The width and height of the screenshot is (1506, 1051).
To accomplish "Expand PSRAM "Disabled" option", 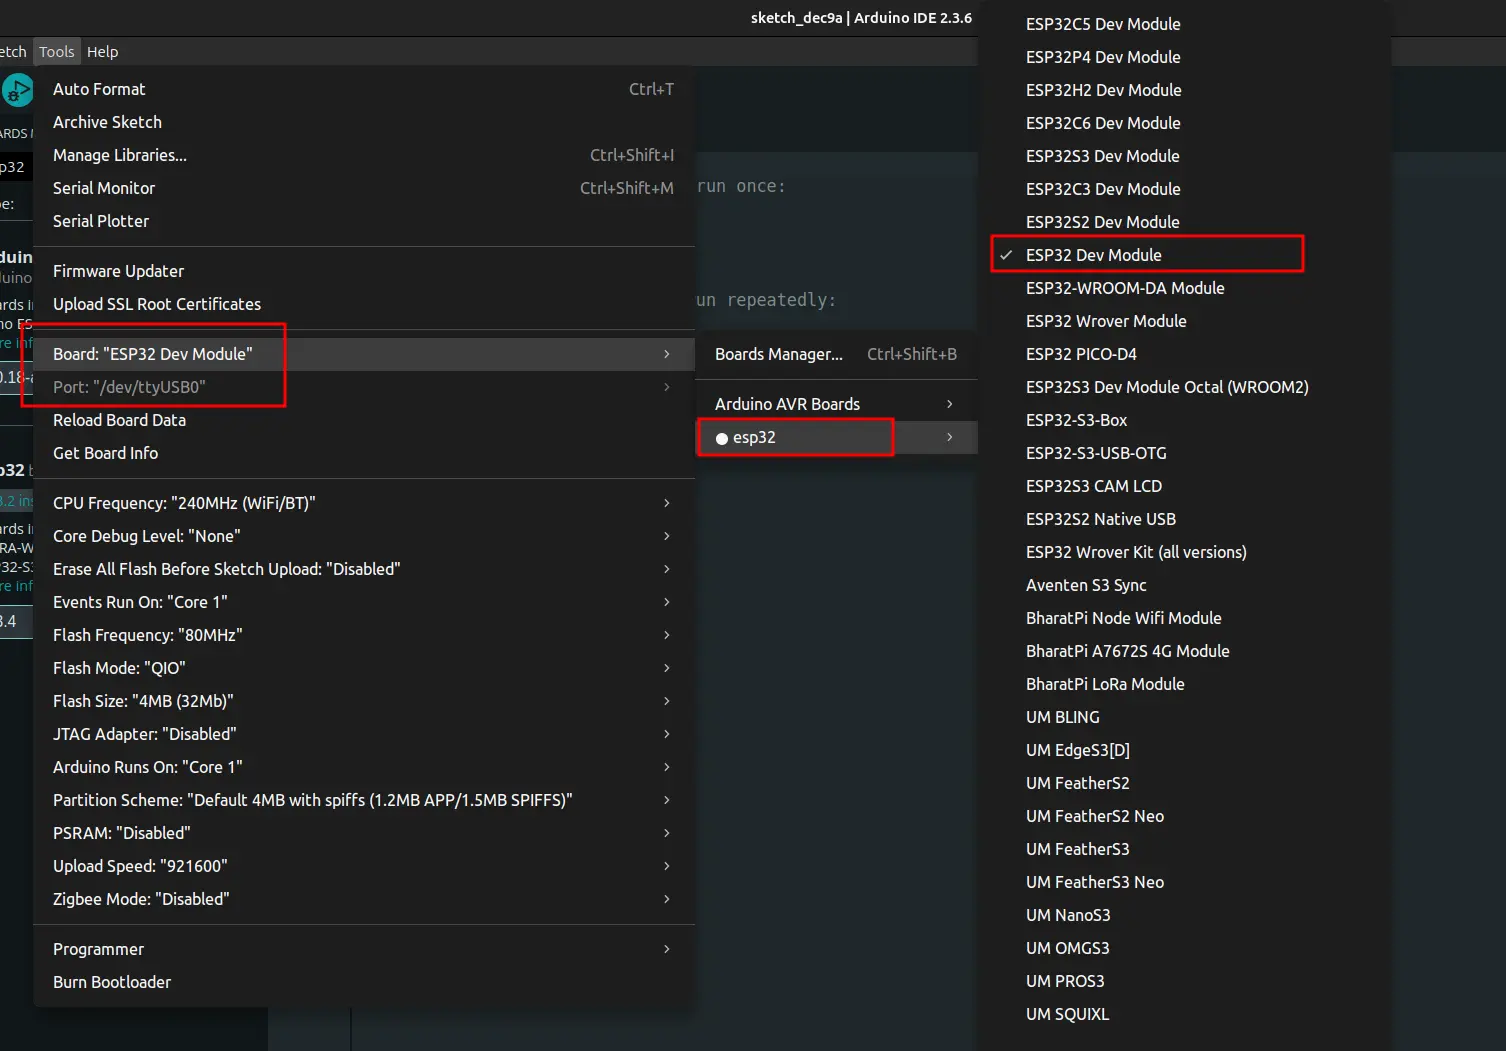I will [x=364, y=833].
